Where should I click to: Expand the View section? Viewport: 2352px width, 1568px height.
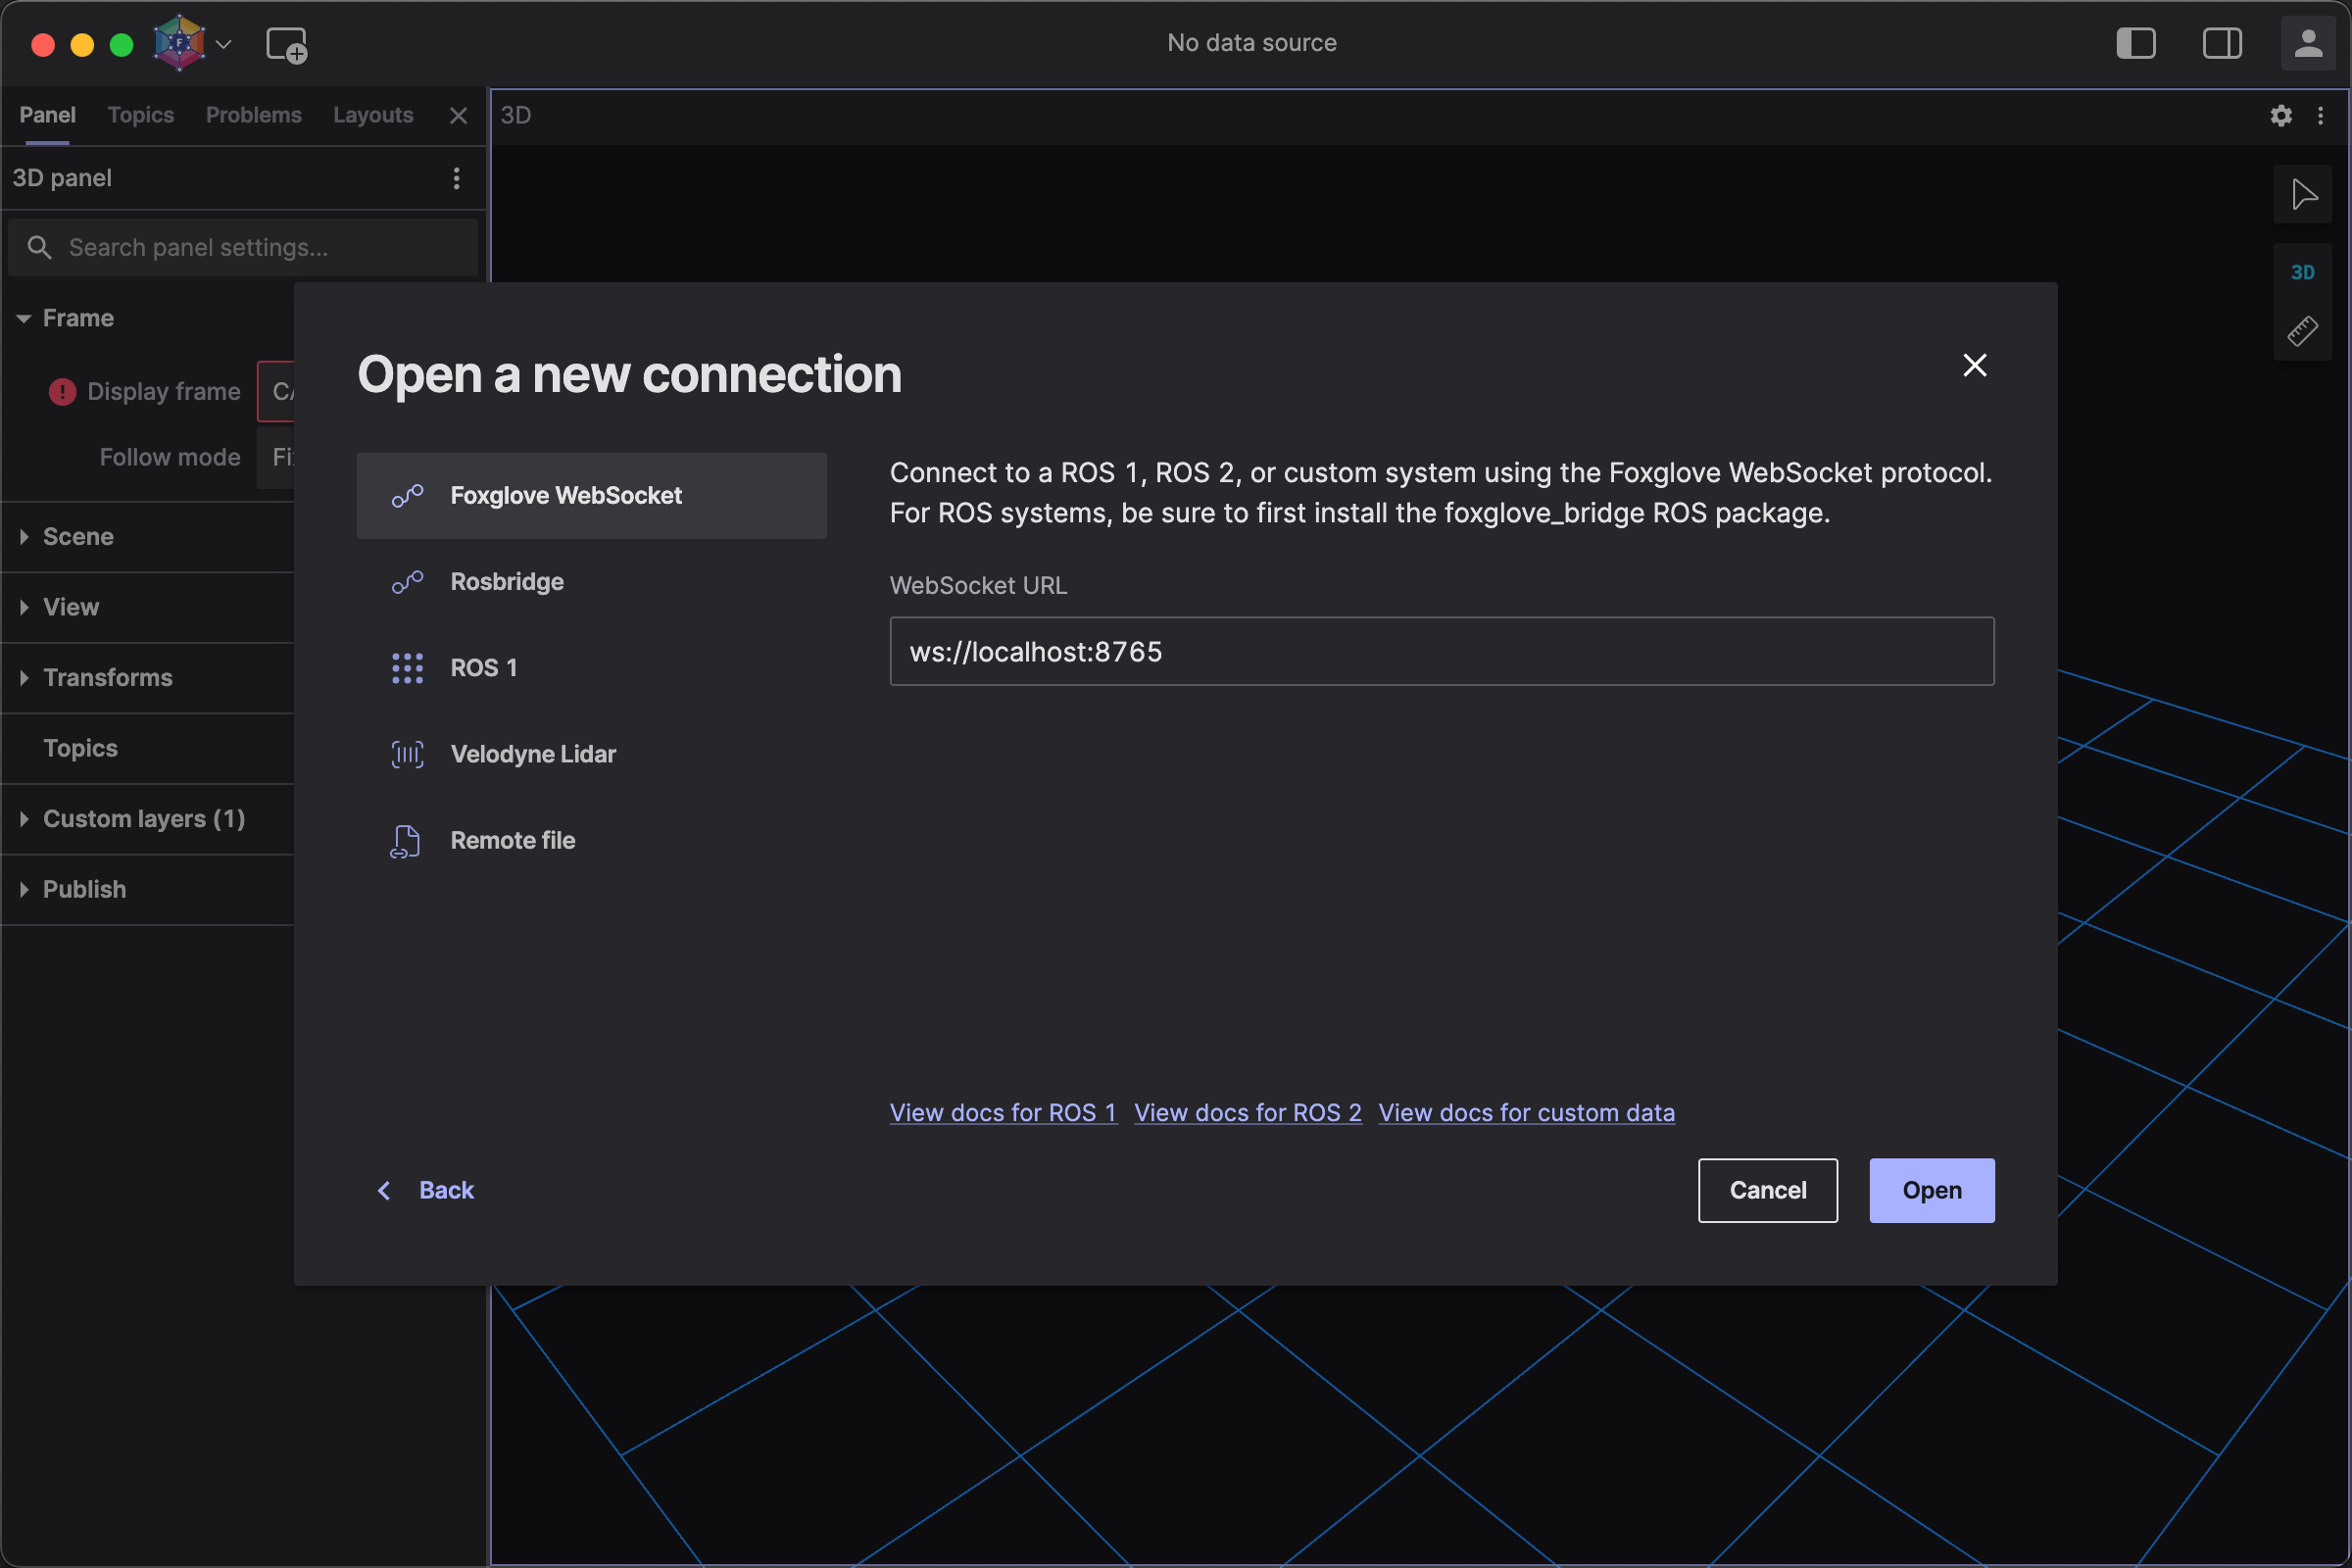coord(24,607)
